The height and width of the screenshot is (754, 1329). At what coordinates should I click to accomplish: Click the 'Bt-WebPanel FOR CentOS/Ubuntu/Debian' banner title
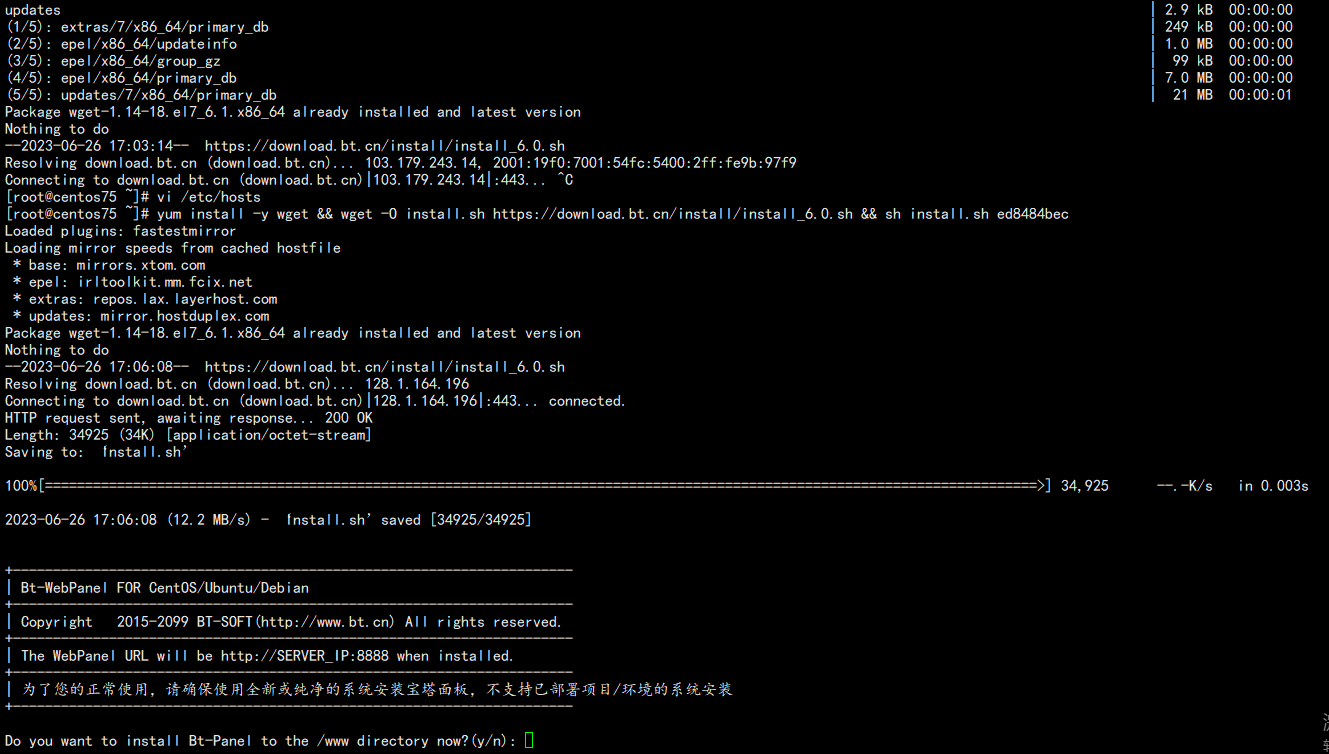(165, 588)
